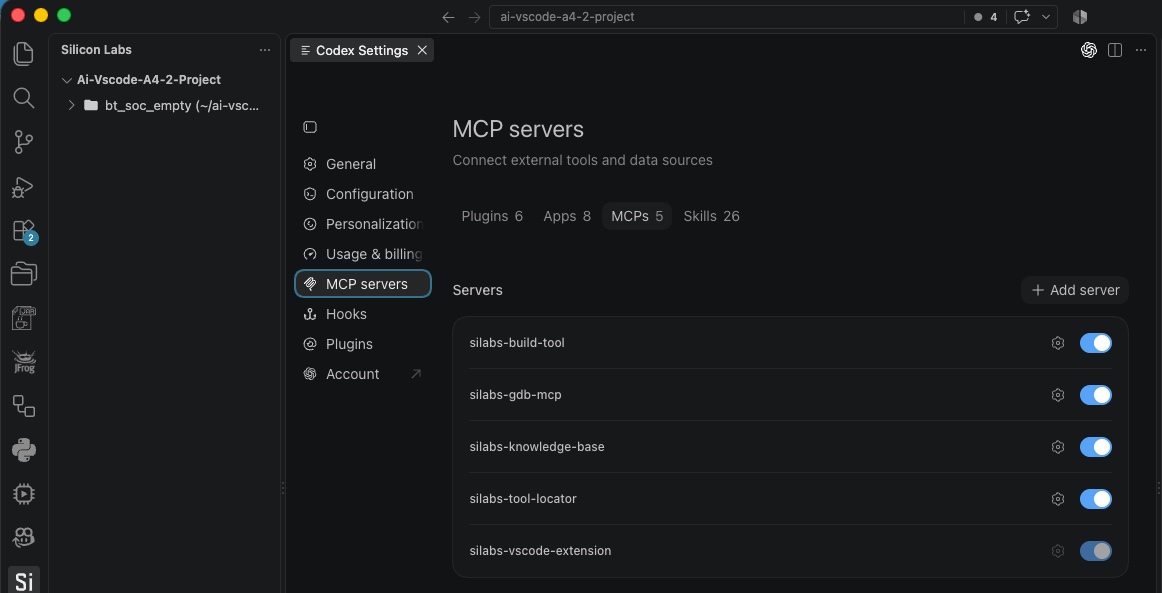Click the command center search field
Viewport: 1162px width, 593px height.
(727, 17)
